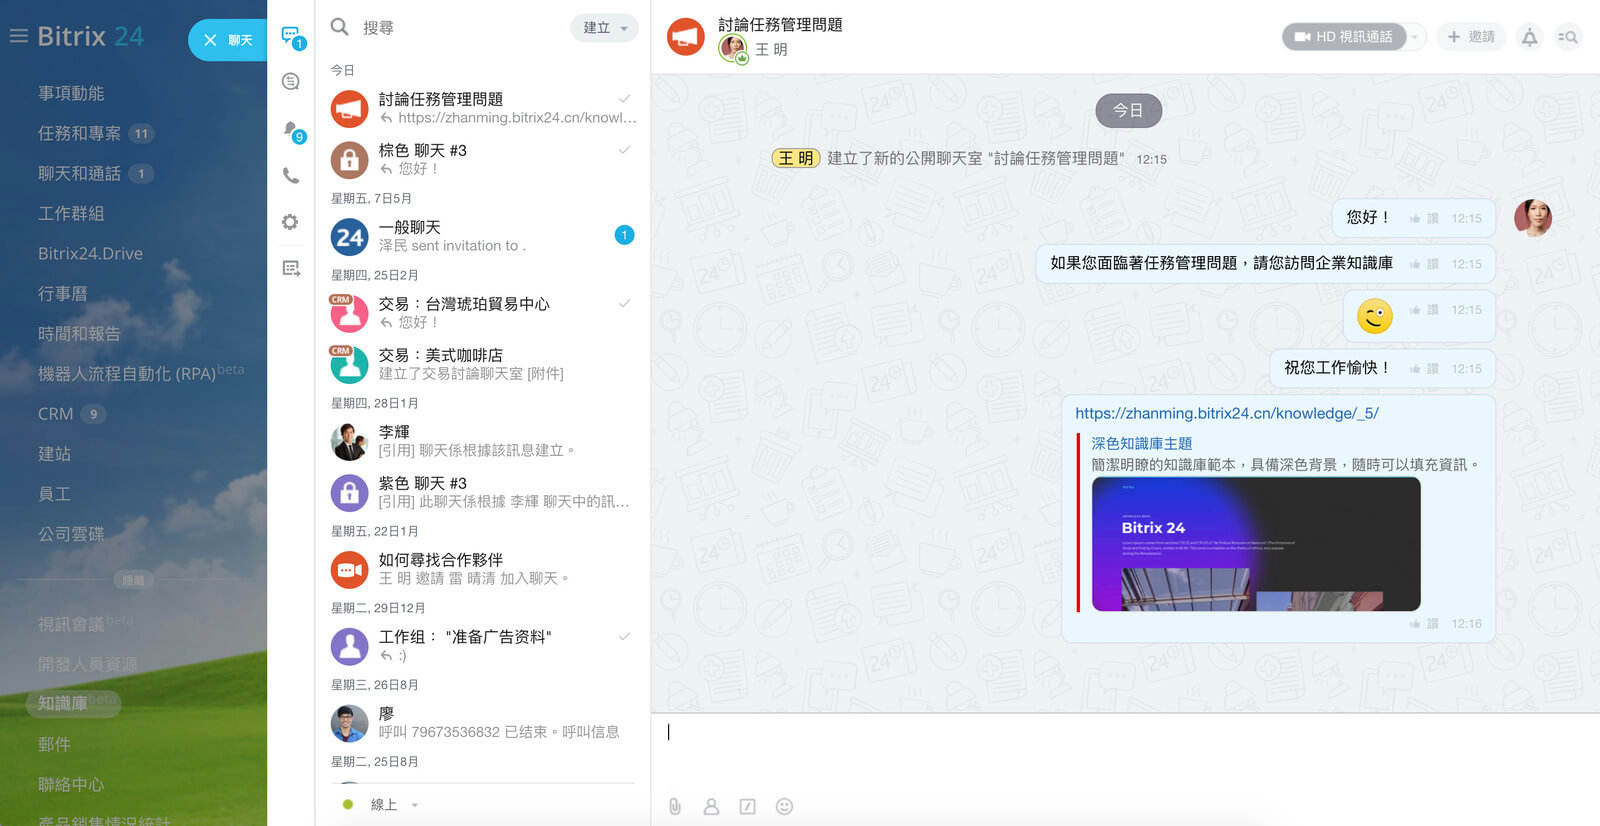1600x826 pixels.
Task: Click the 24 avatar of 一般聊天
Action: (x=349, y=237)
